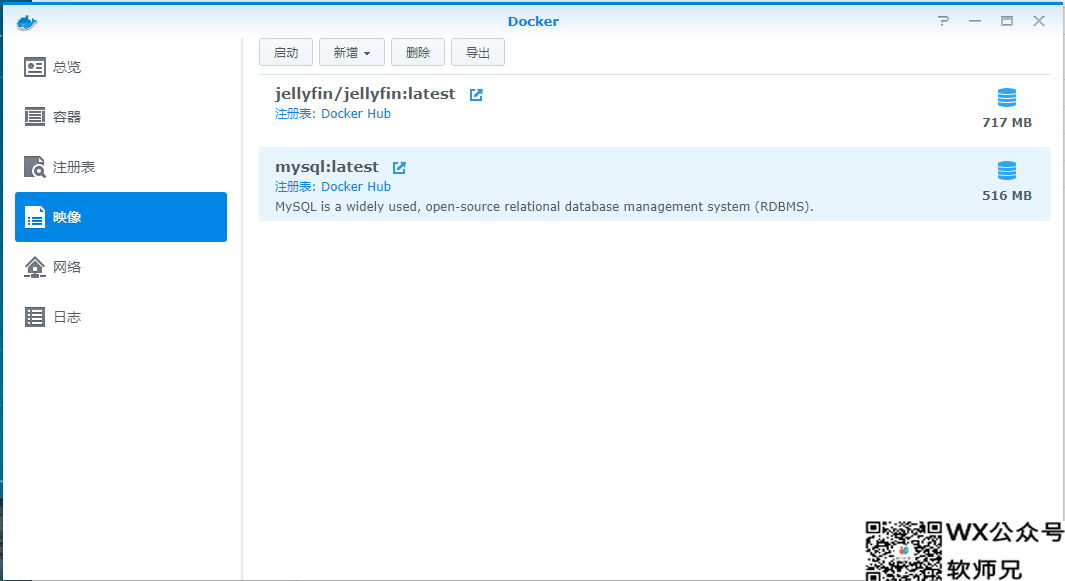
Task: Select the mysql:latest image name
Action: (327, 167)
